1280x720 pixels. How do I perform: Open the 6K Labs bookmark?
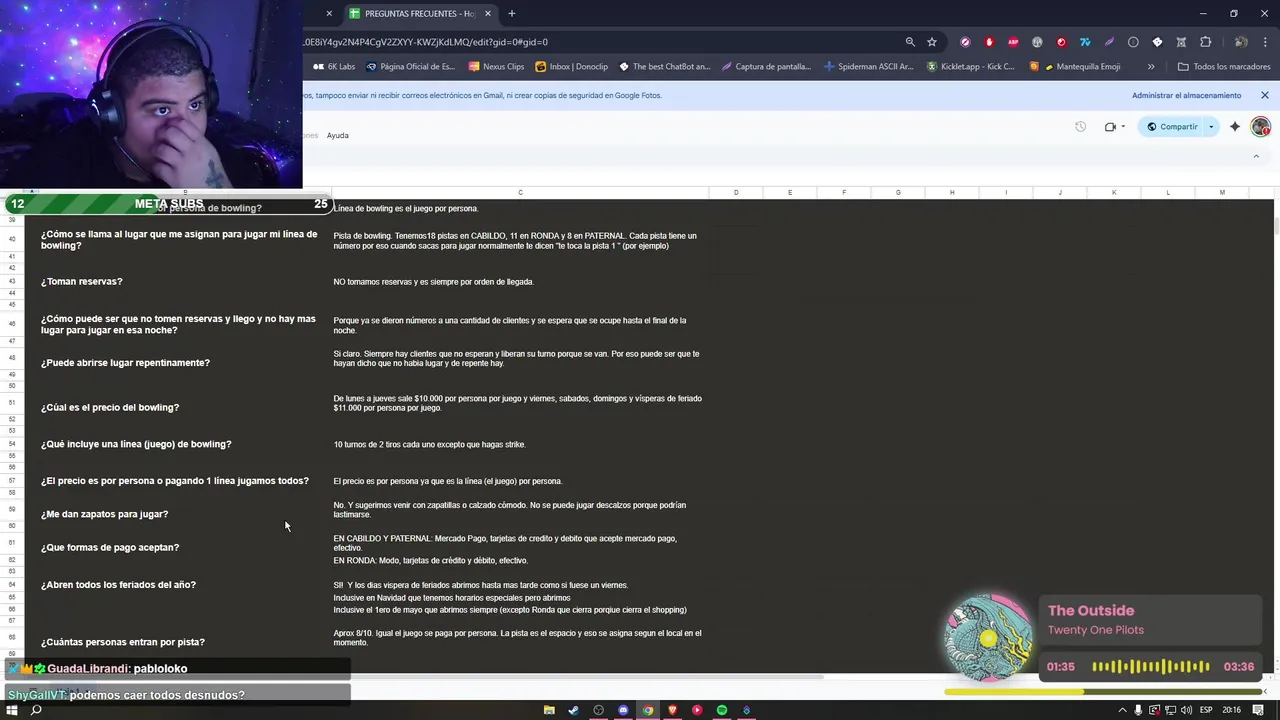point(334,67)
